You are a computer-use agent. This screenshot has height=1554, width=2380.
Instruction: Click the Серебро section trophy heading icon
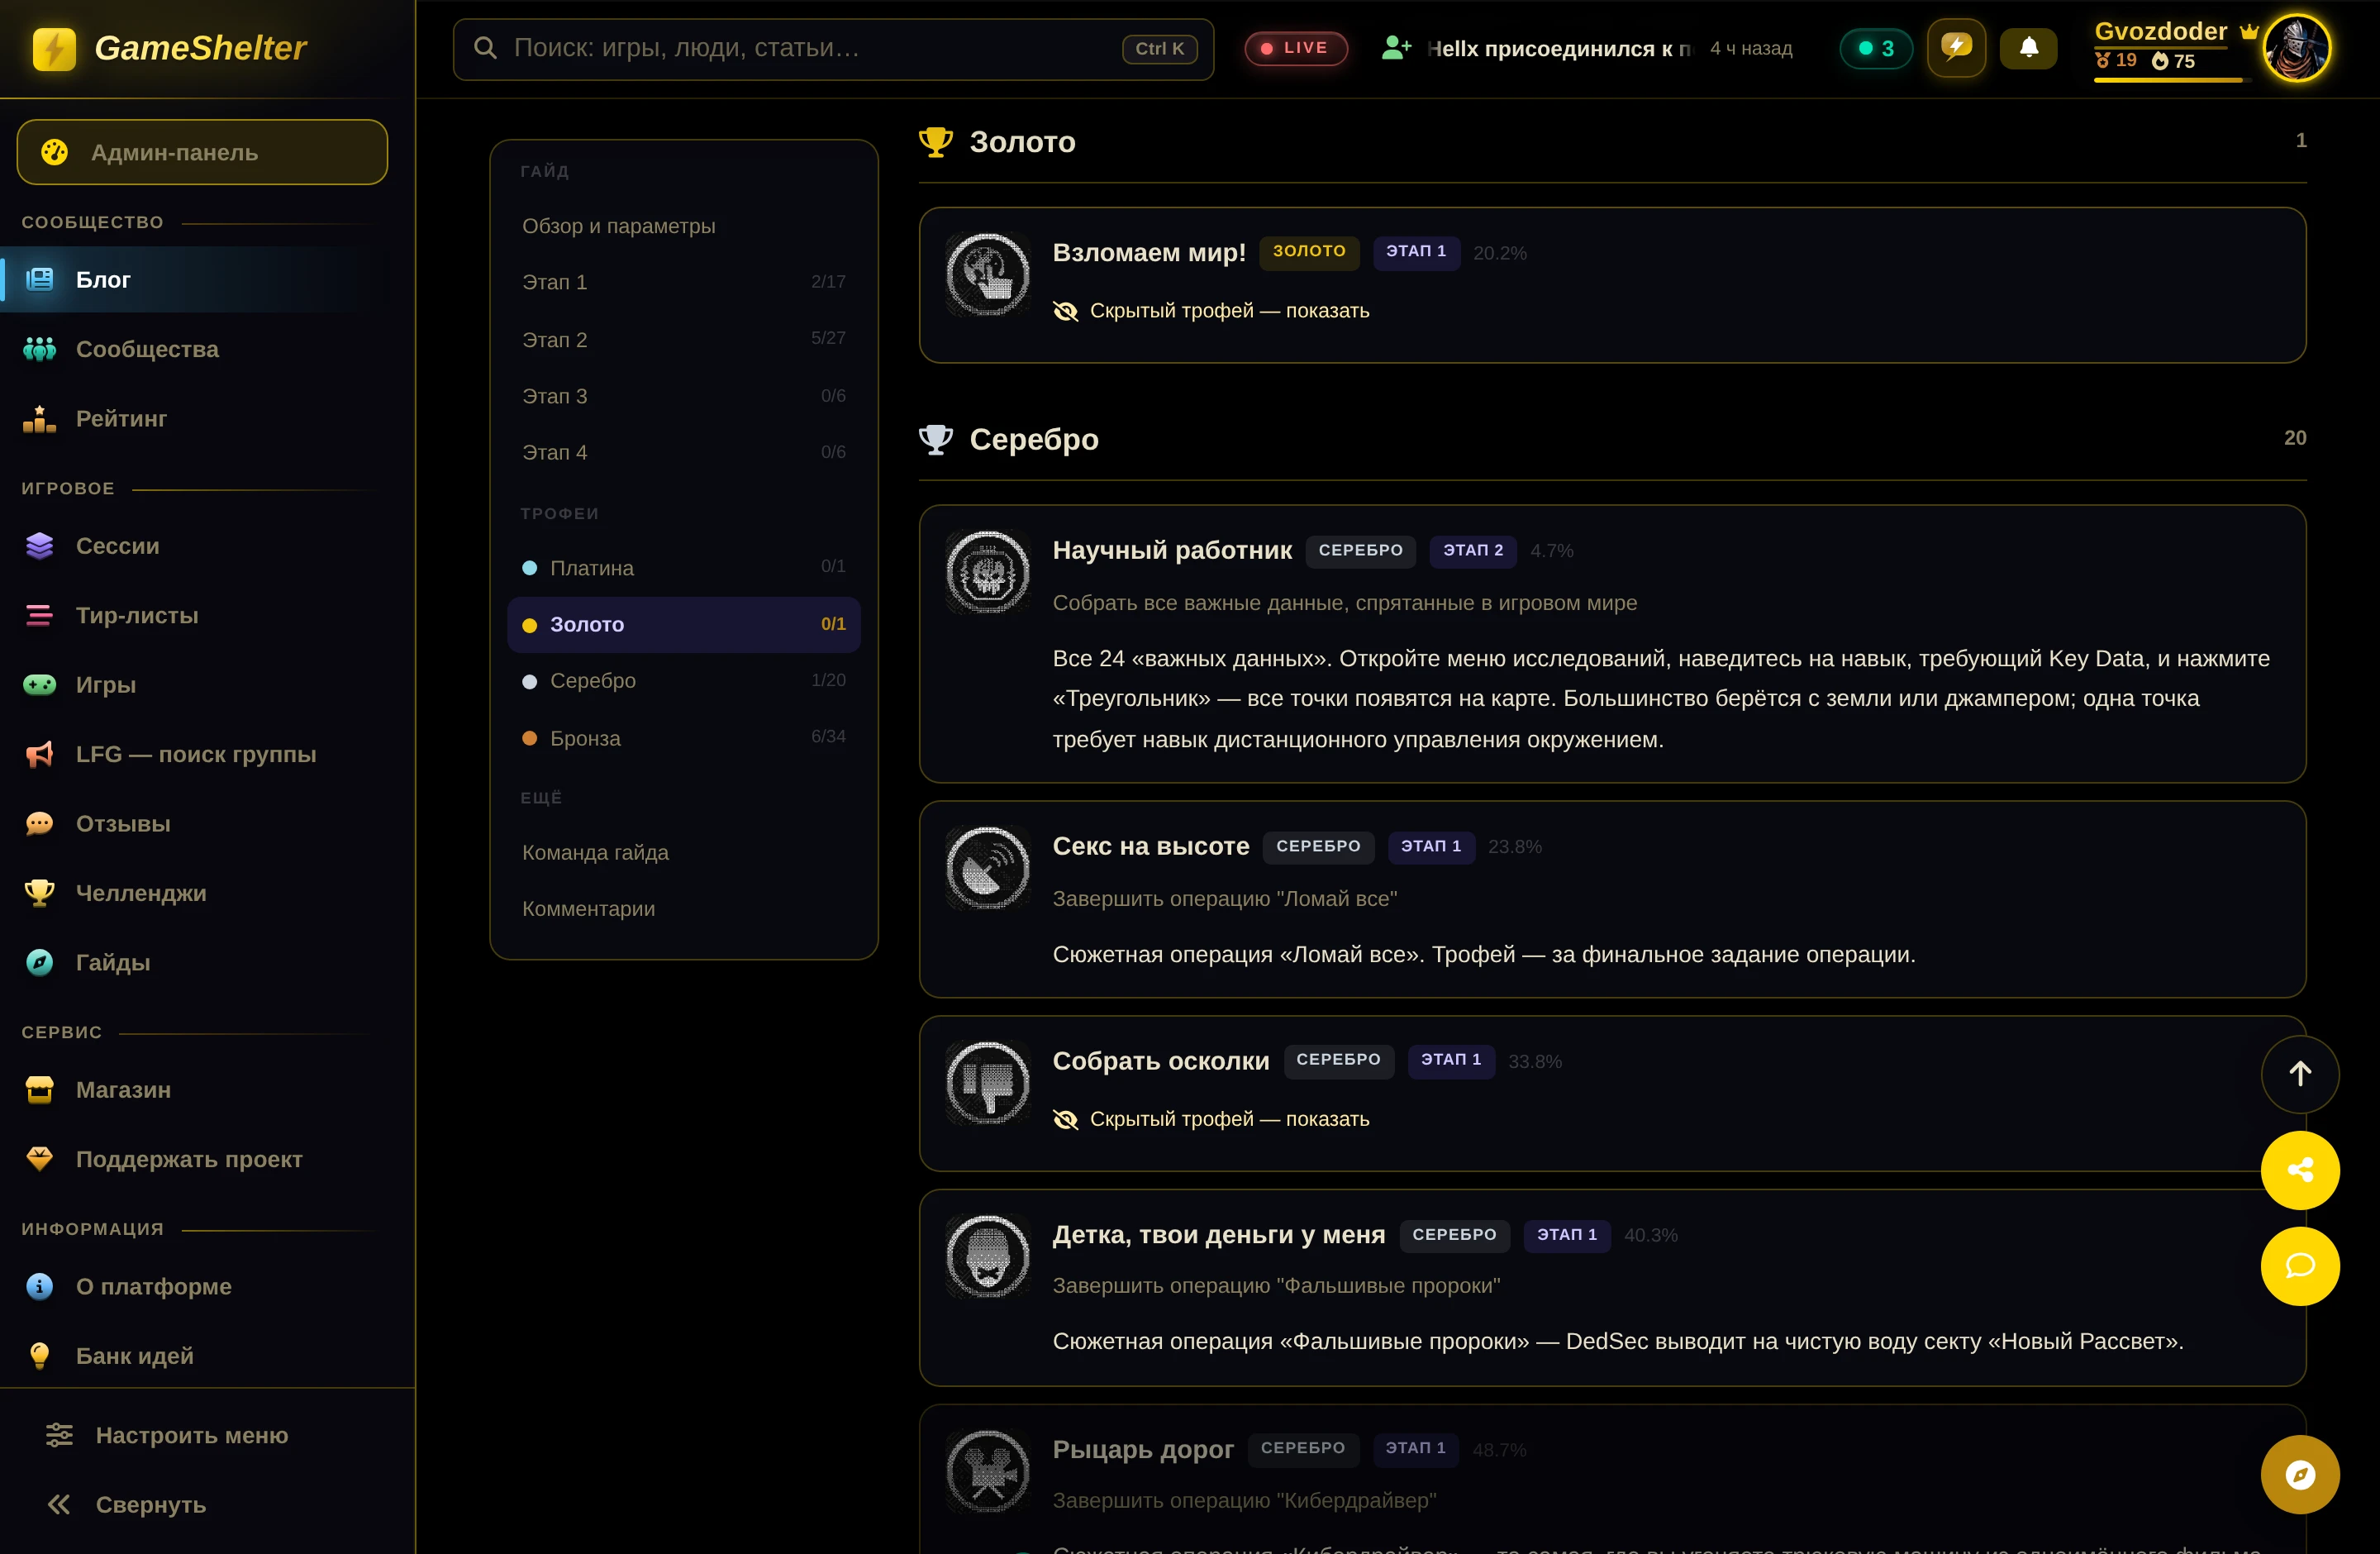click(936, 439)
